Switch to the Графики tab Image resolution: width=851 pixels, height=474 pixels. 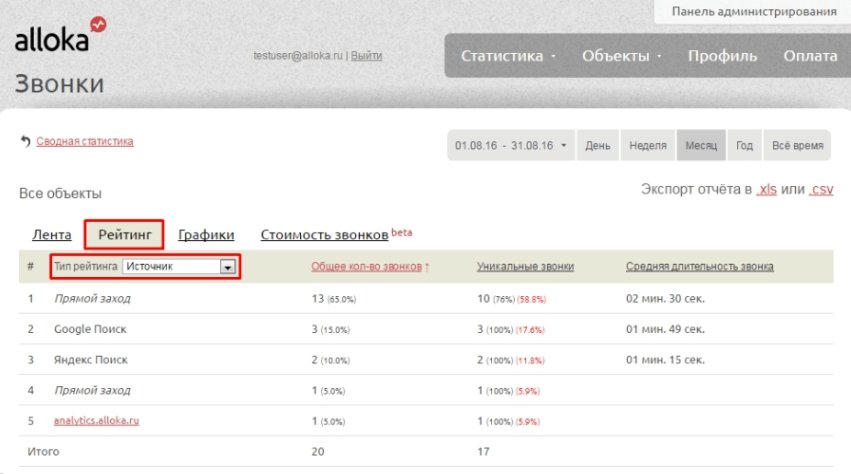pyautogui.click(x=206, y=235)
